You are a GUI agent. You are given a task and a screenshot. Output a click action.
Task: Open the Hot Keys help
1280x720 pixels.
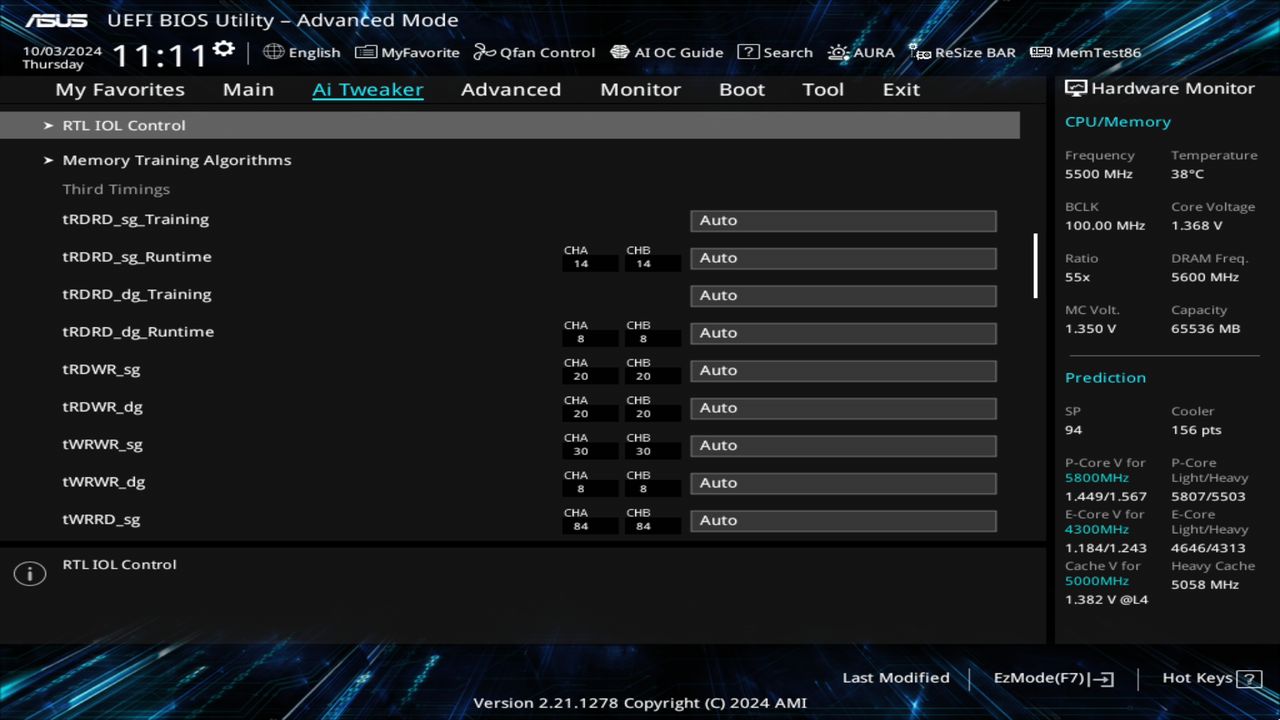(x=1210, y=677)
